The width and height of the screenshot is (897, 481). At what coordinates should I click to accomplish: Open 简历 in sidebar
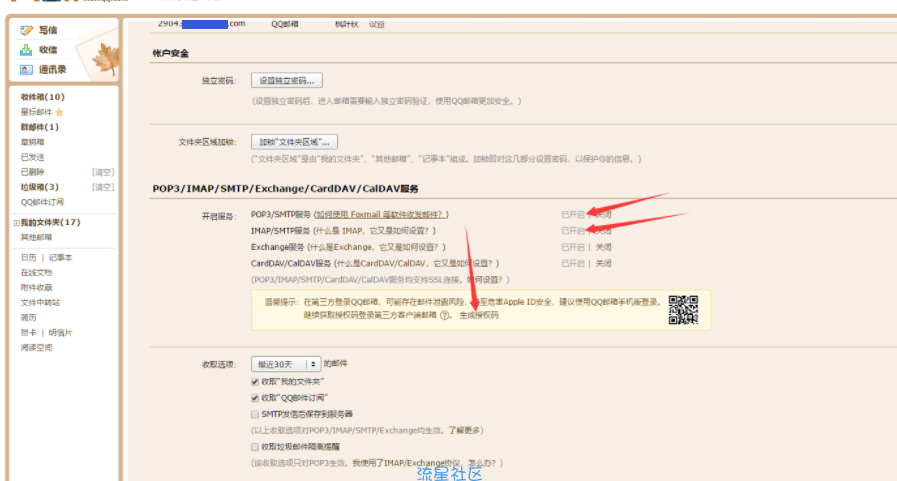(28, 317)
